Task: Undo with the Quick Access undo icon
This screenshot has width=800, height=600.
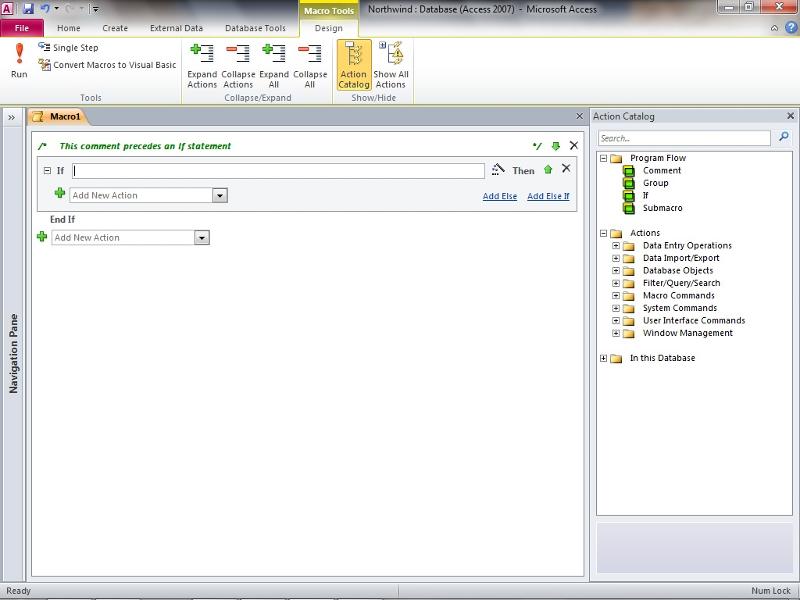Action: 45,9
